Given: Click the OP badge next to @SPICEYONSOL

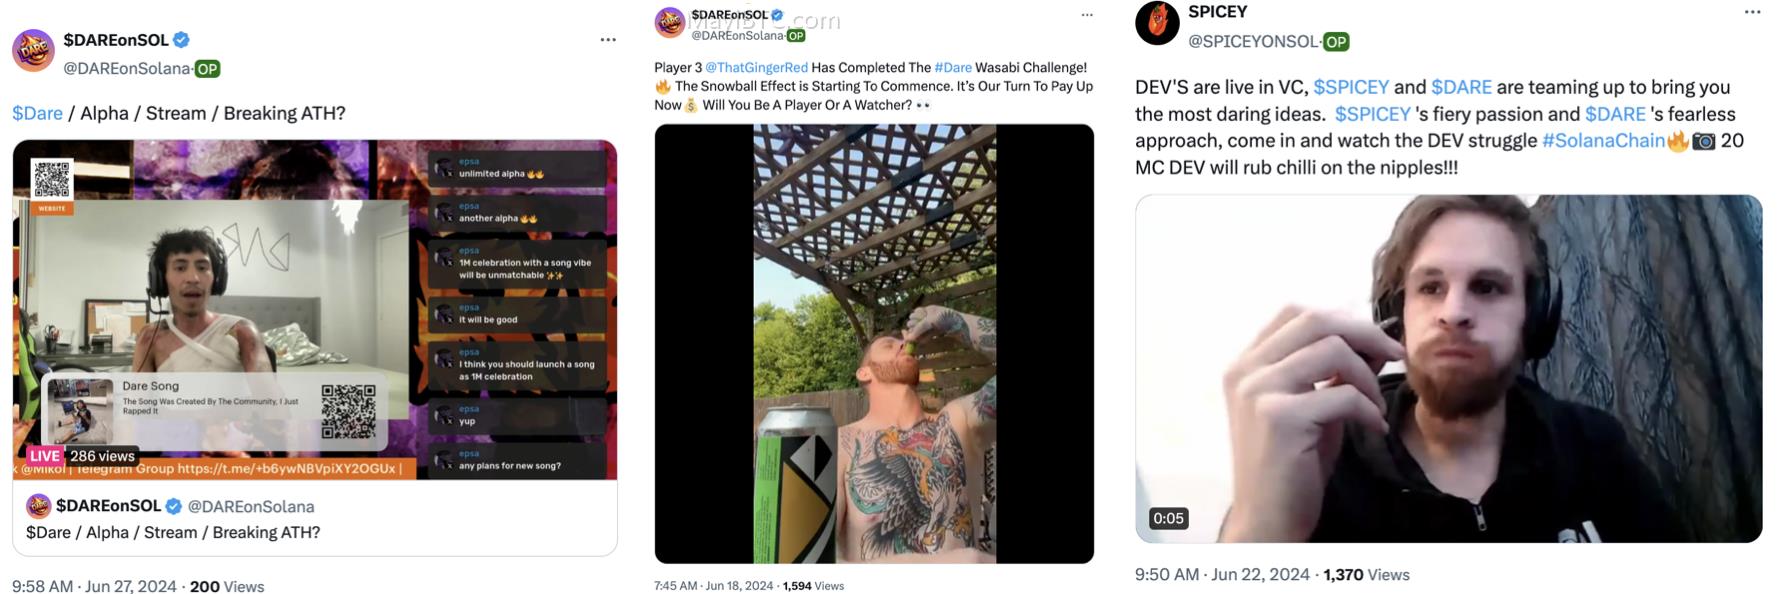Looking at the screenshot, I should pos(1336,42).
